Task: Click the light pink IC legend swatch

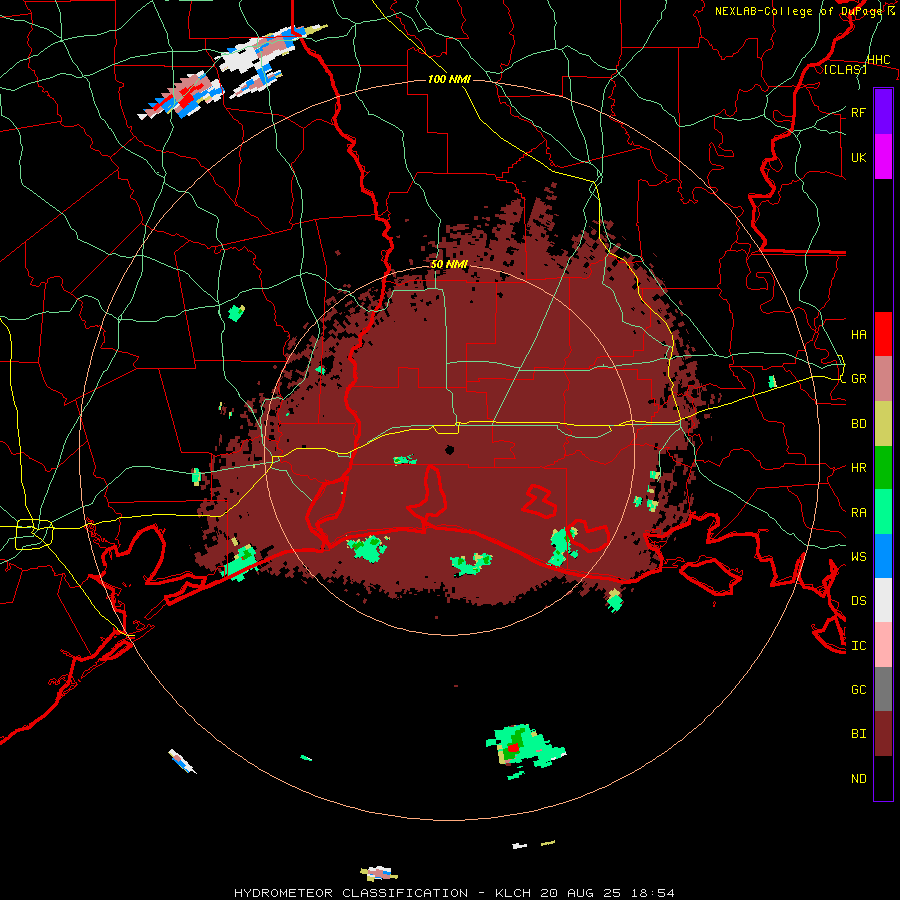Action: coord(883,645)
